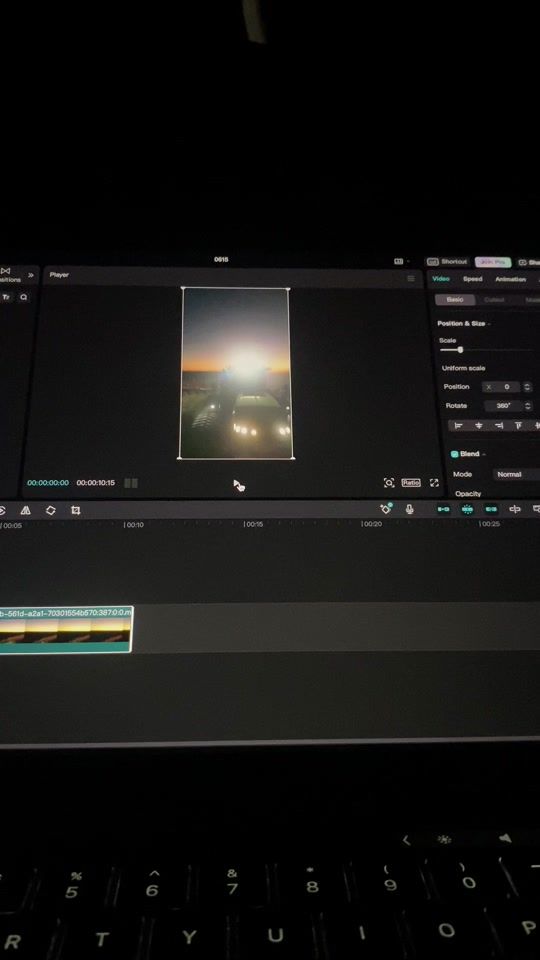
Task: Toggle main track magnet
Action: (443, 509)
